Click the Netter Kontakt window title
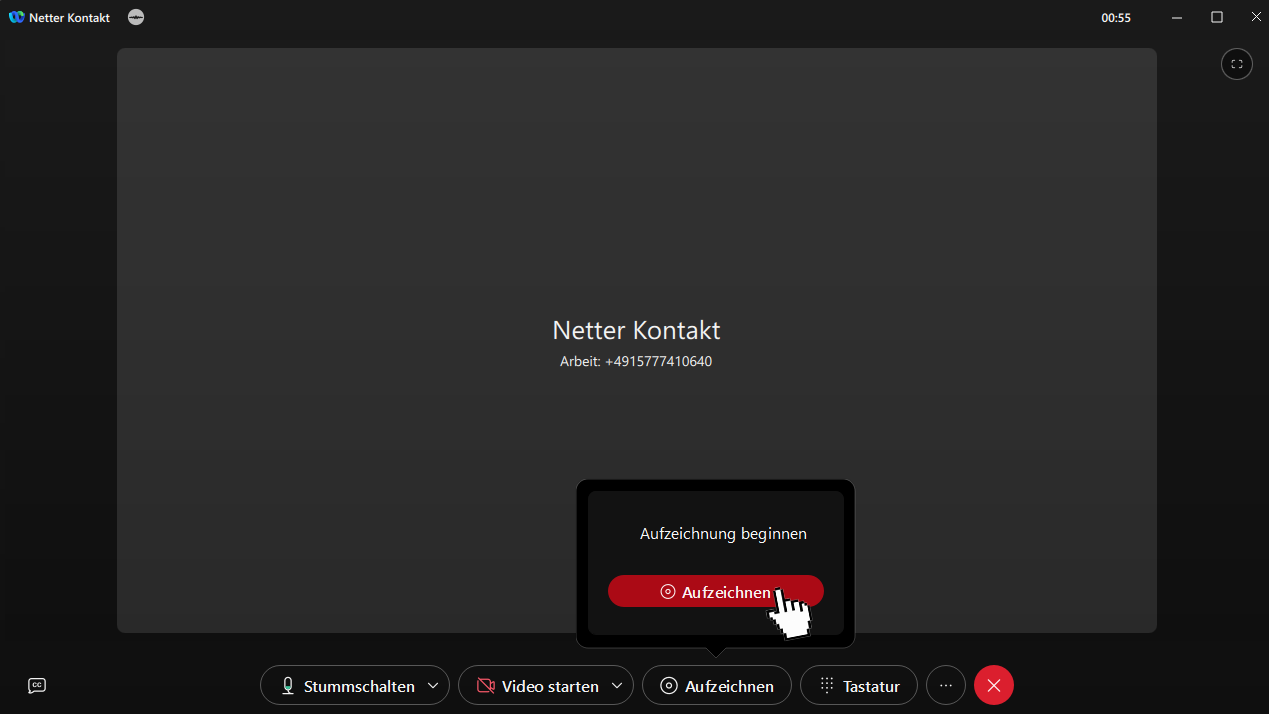Image resolution: width=1269 pixels, height=714 pixels. tap(70, 18)
